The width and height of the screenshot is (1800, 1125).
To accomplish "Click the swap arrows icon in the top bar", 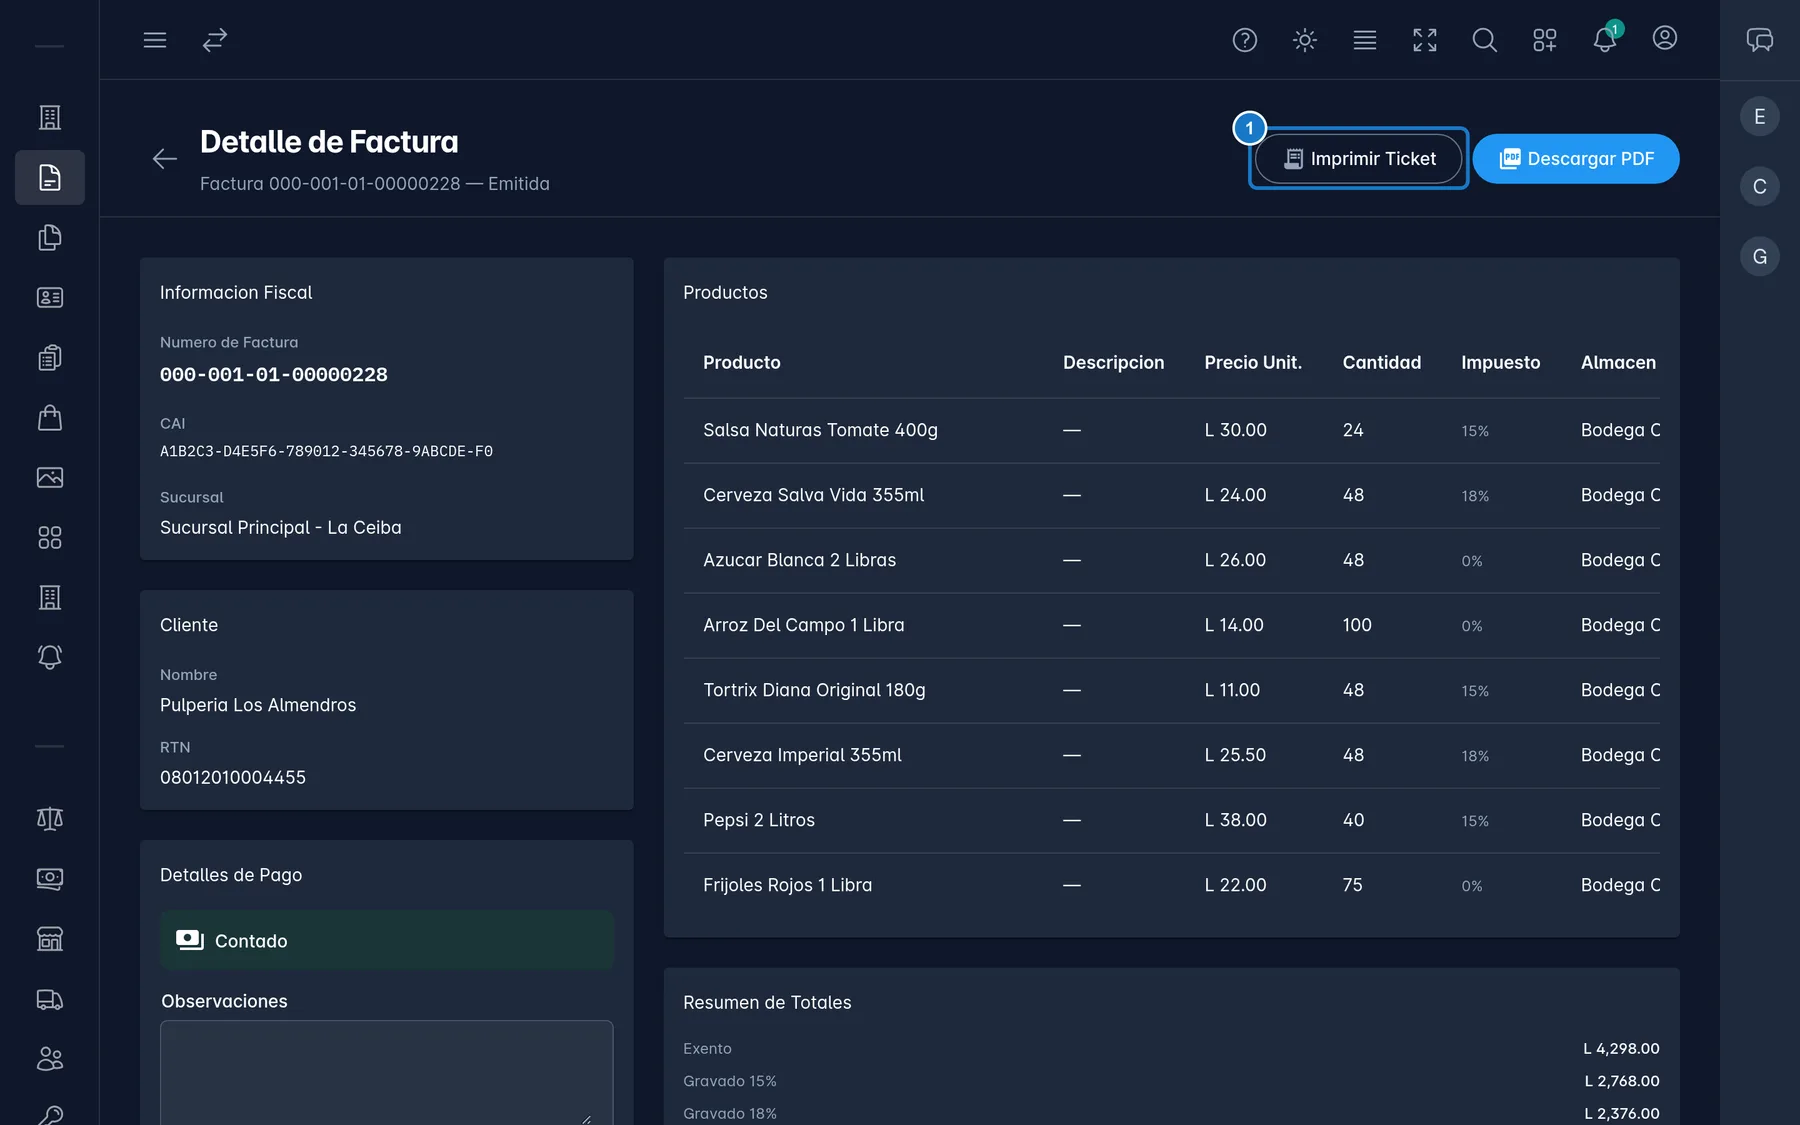I will (x=215, y=40).
